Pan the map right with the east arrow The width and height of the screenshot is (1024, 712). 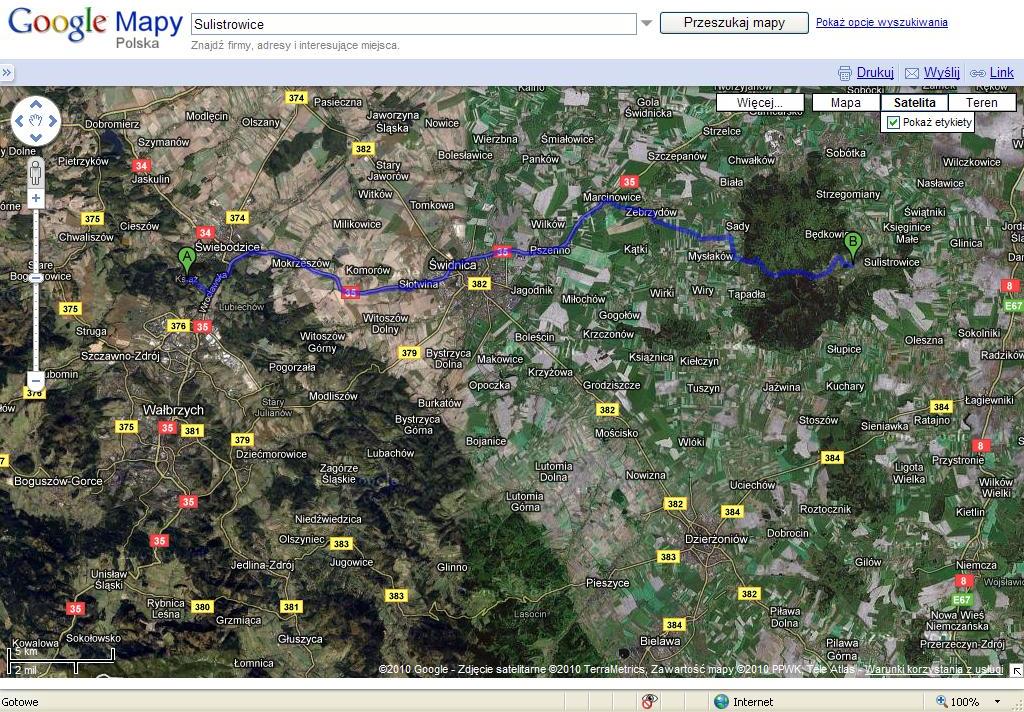(x=53, y=121)
